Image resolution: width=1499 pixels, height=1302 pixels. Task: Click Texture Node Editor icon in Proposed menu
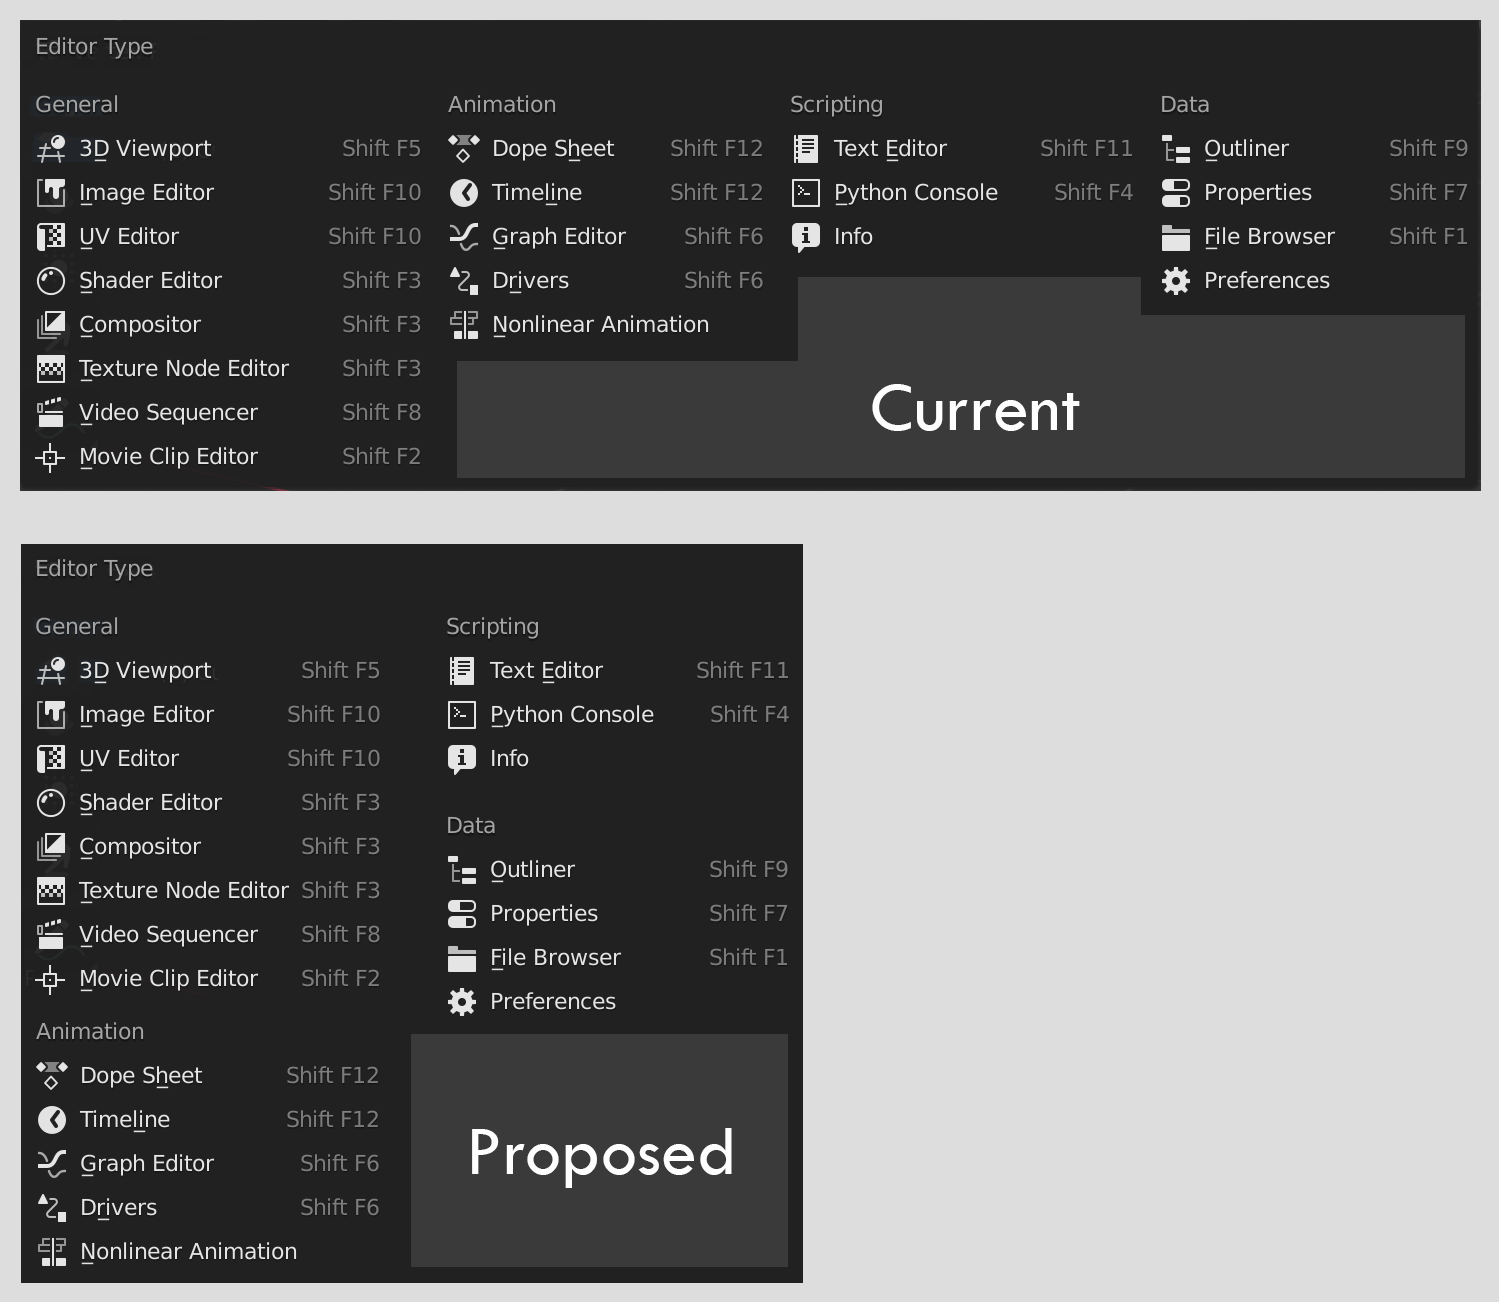tap(51, 891)
